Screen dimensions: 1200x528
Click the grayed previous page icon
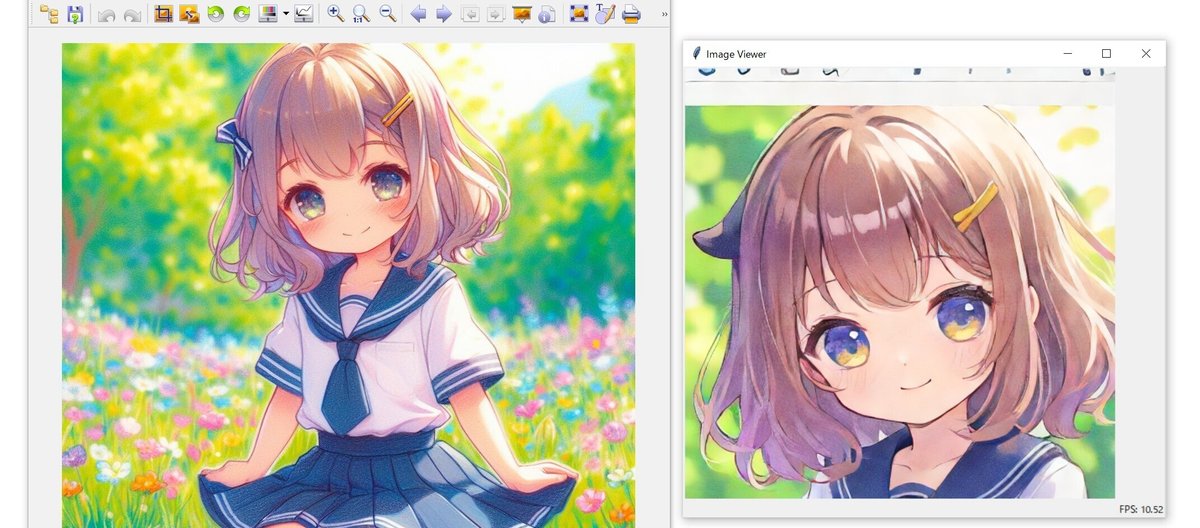(470, 14)
